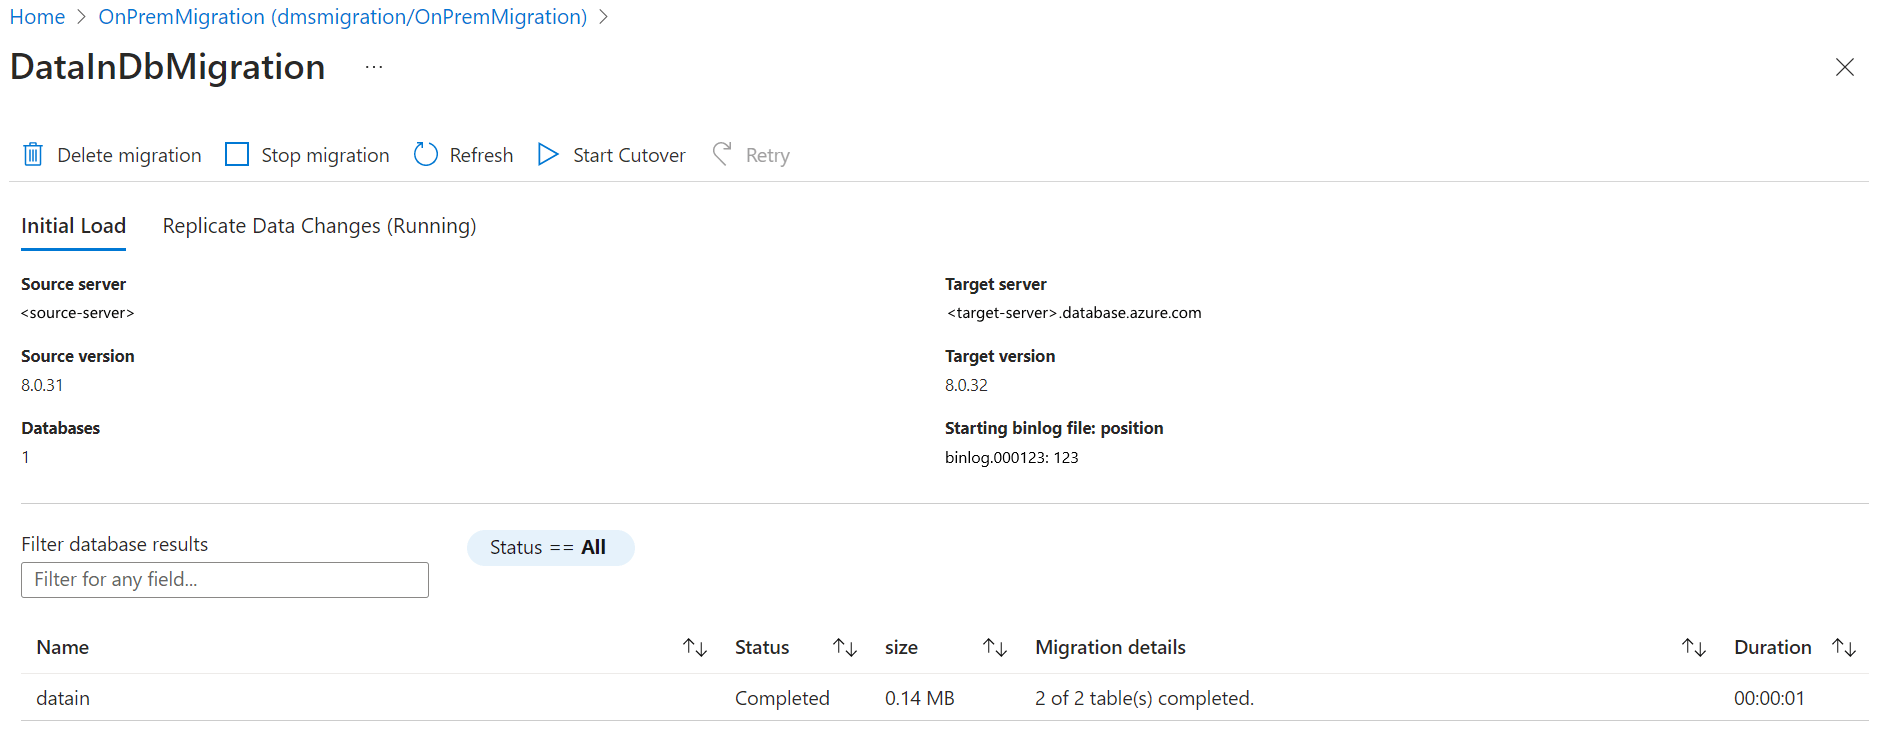Screen dimensions: 1884x748
Task: Sort by size column arrows
Action: (995, 648)
